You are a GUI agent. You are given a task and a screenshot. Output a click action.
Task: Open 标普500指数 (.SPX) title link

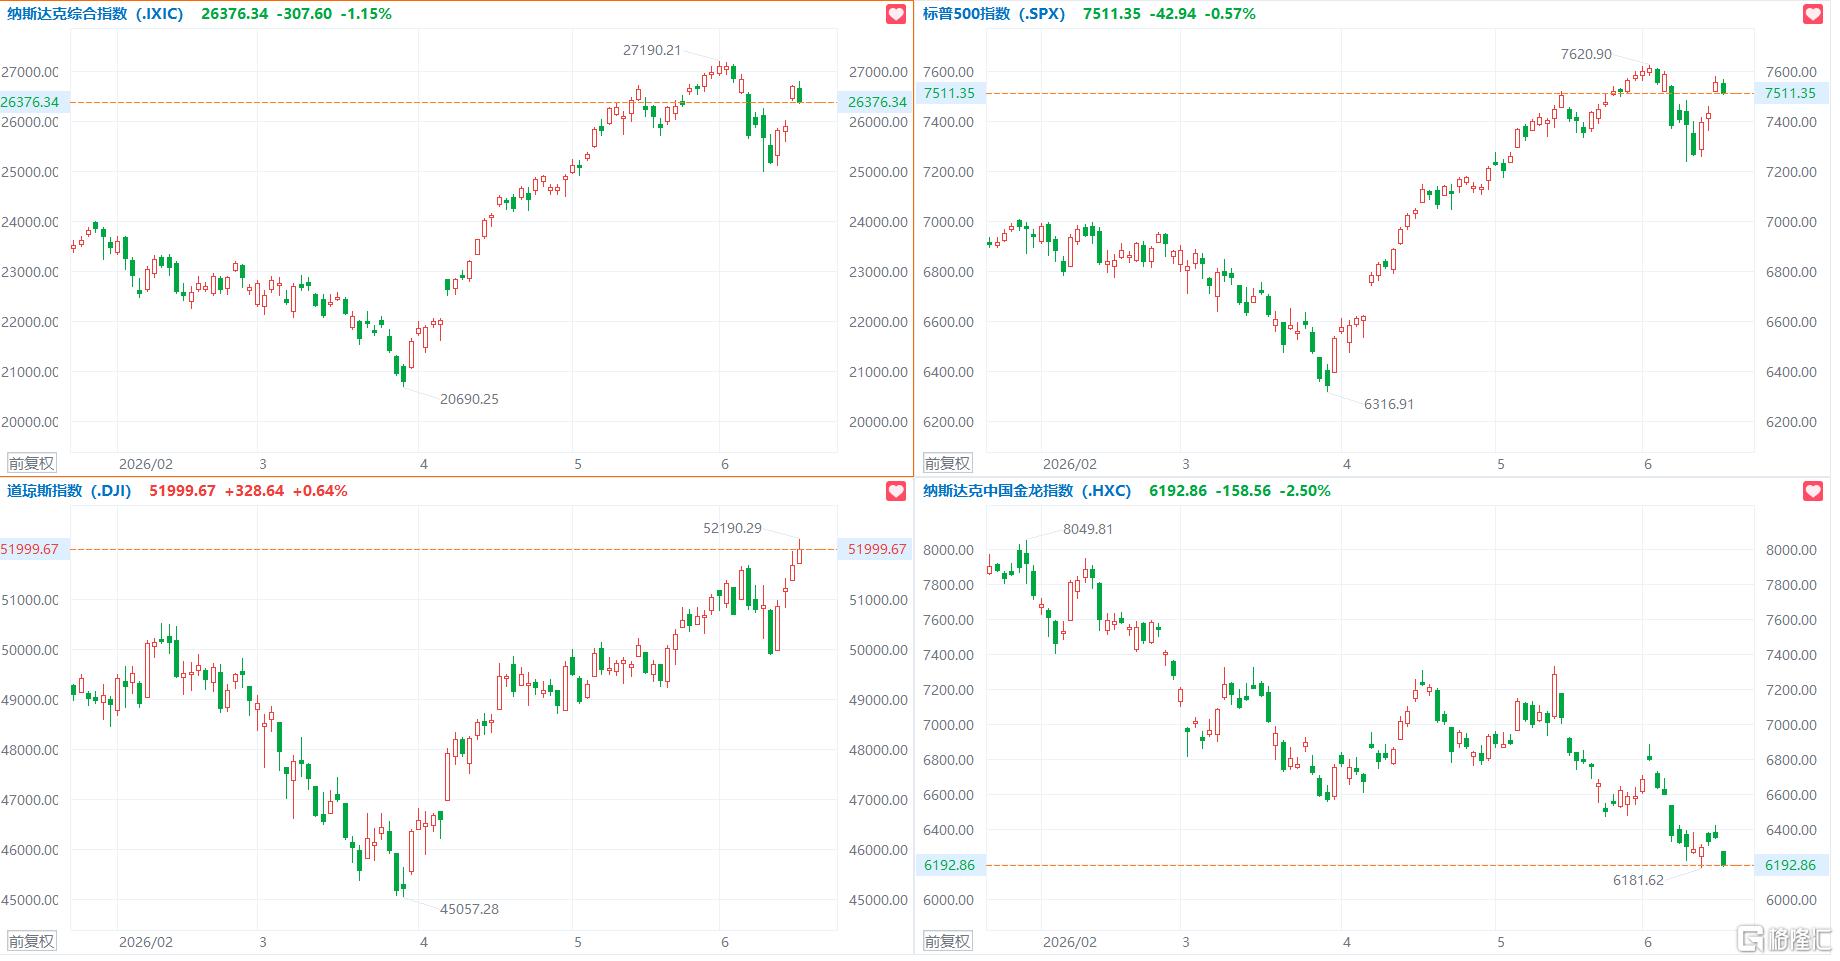pos(994,14)
